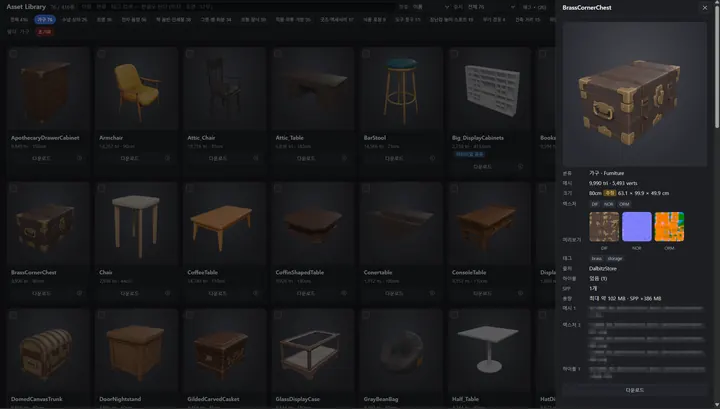The height and width of the screenshot is (409, 720).
Task: Open info icon on Conertable card
Action: pos(432,293)
